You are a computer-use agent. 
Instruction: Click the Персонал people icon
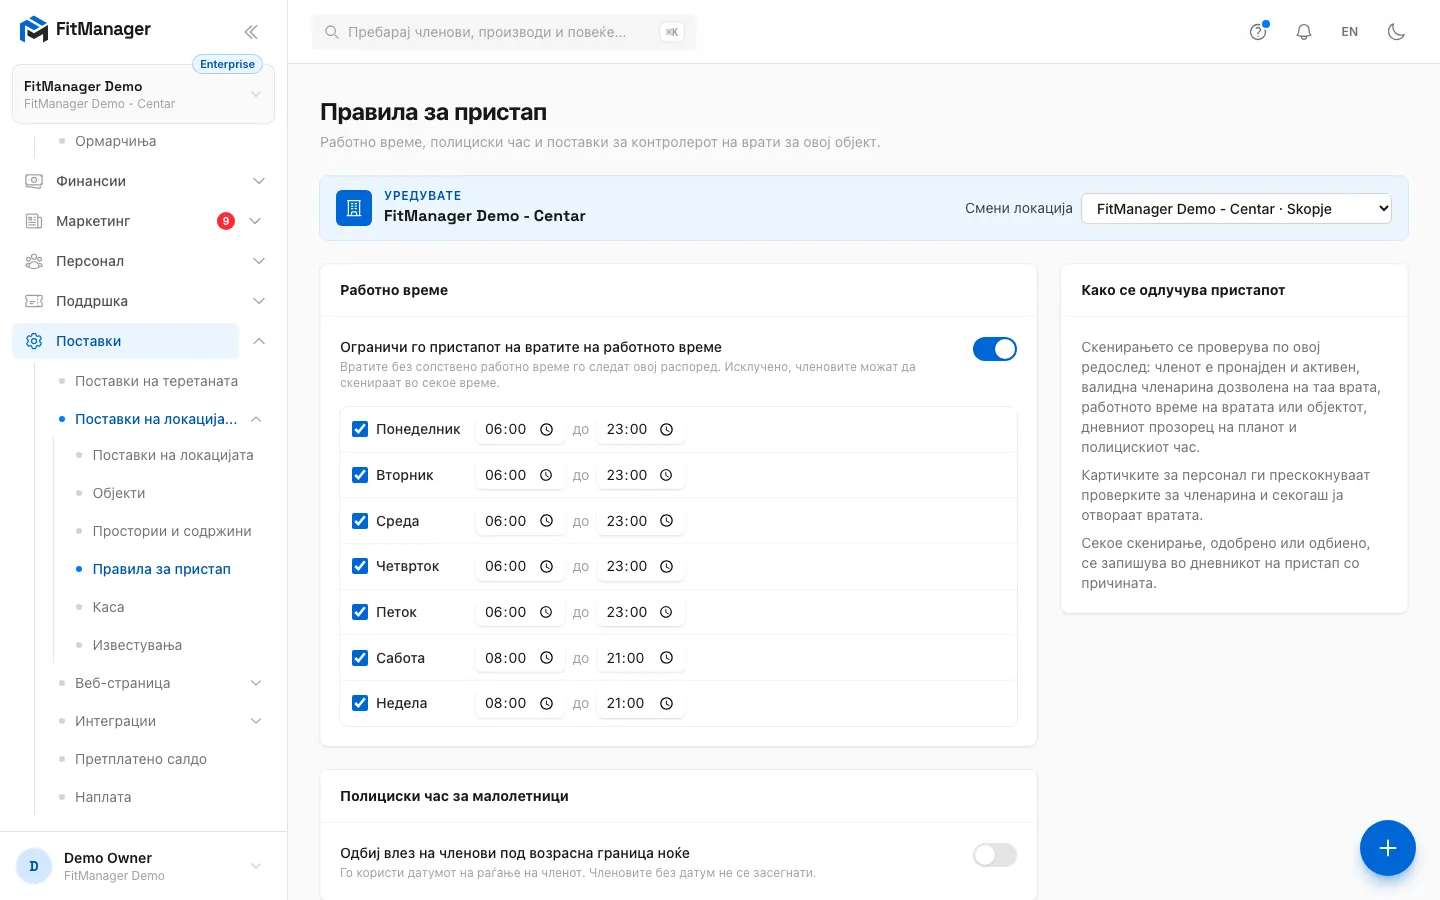pyautogui.click(x=34, y=261)
